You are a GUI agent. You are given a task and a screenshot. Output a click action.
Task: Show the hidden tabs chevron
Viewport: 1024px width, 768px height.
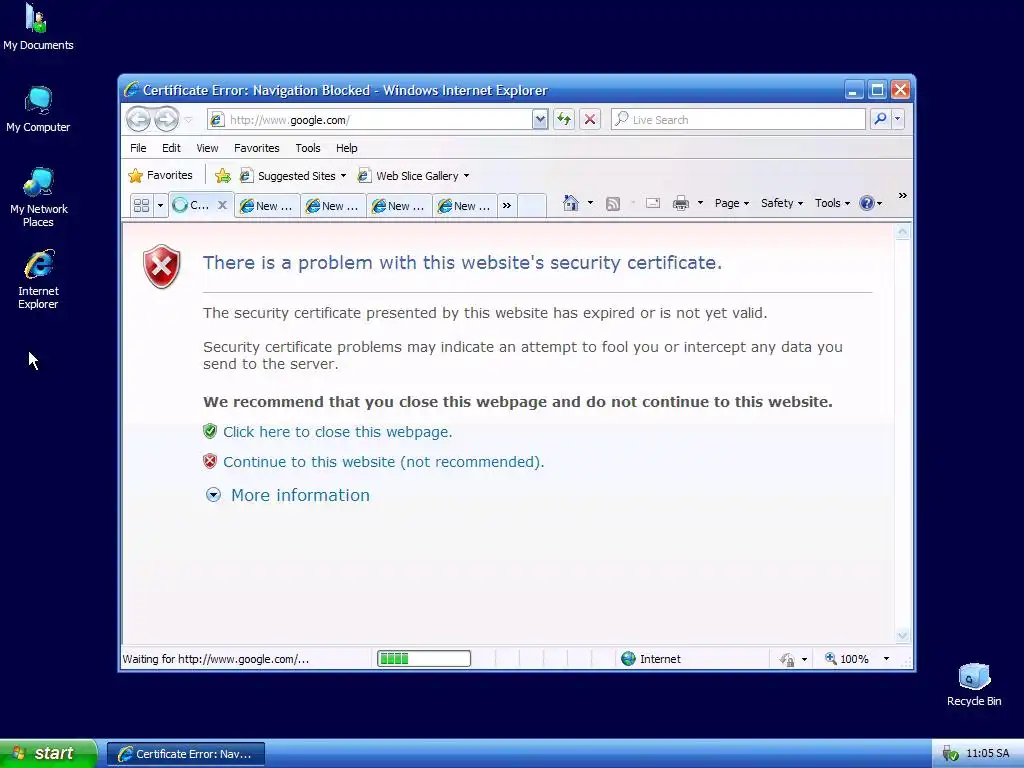[507, 206]
